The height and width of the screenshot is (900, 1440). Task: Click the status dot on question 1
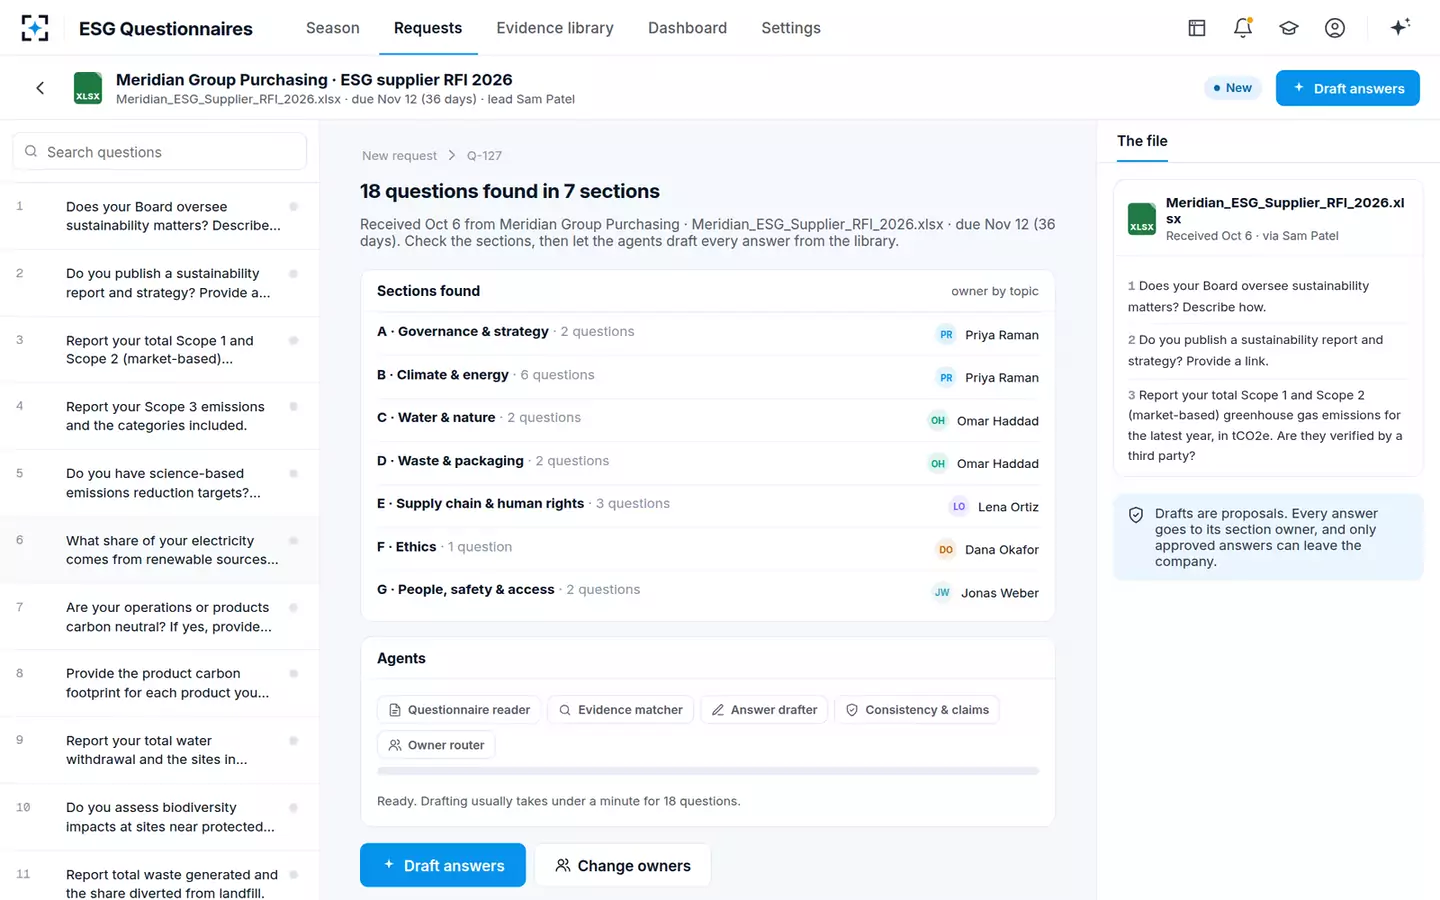tap(294, 207)
